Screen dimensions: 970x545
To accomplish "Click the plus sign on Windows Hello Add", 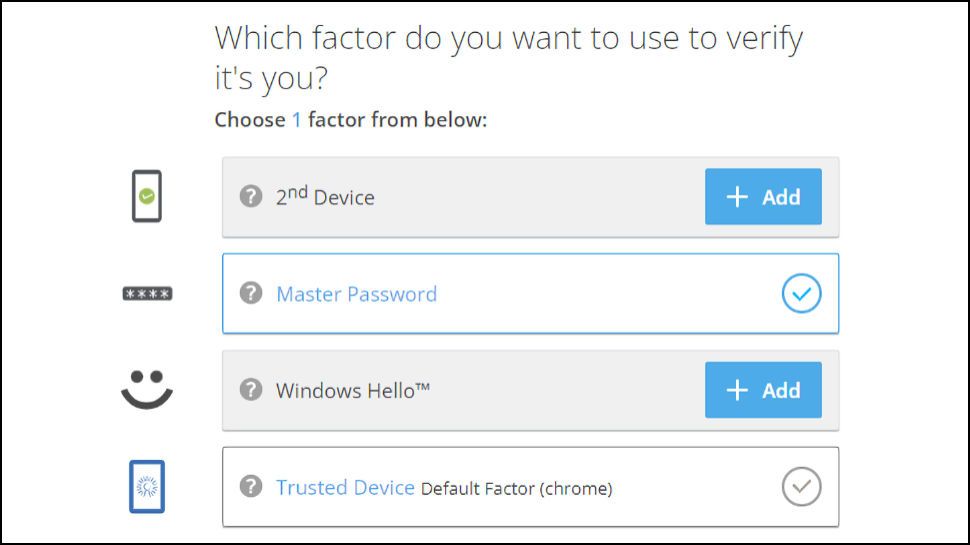I will [x=737, y=390].
